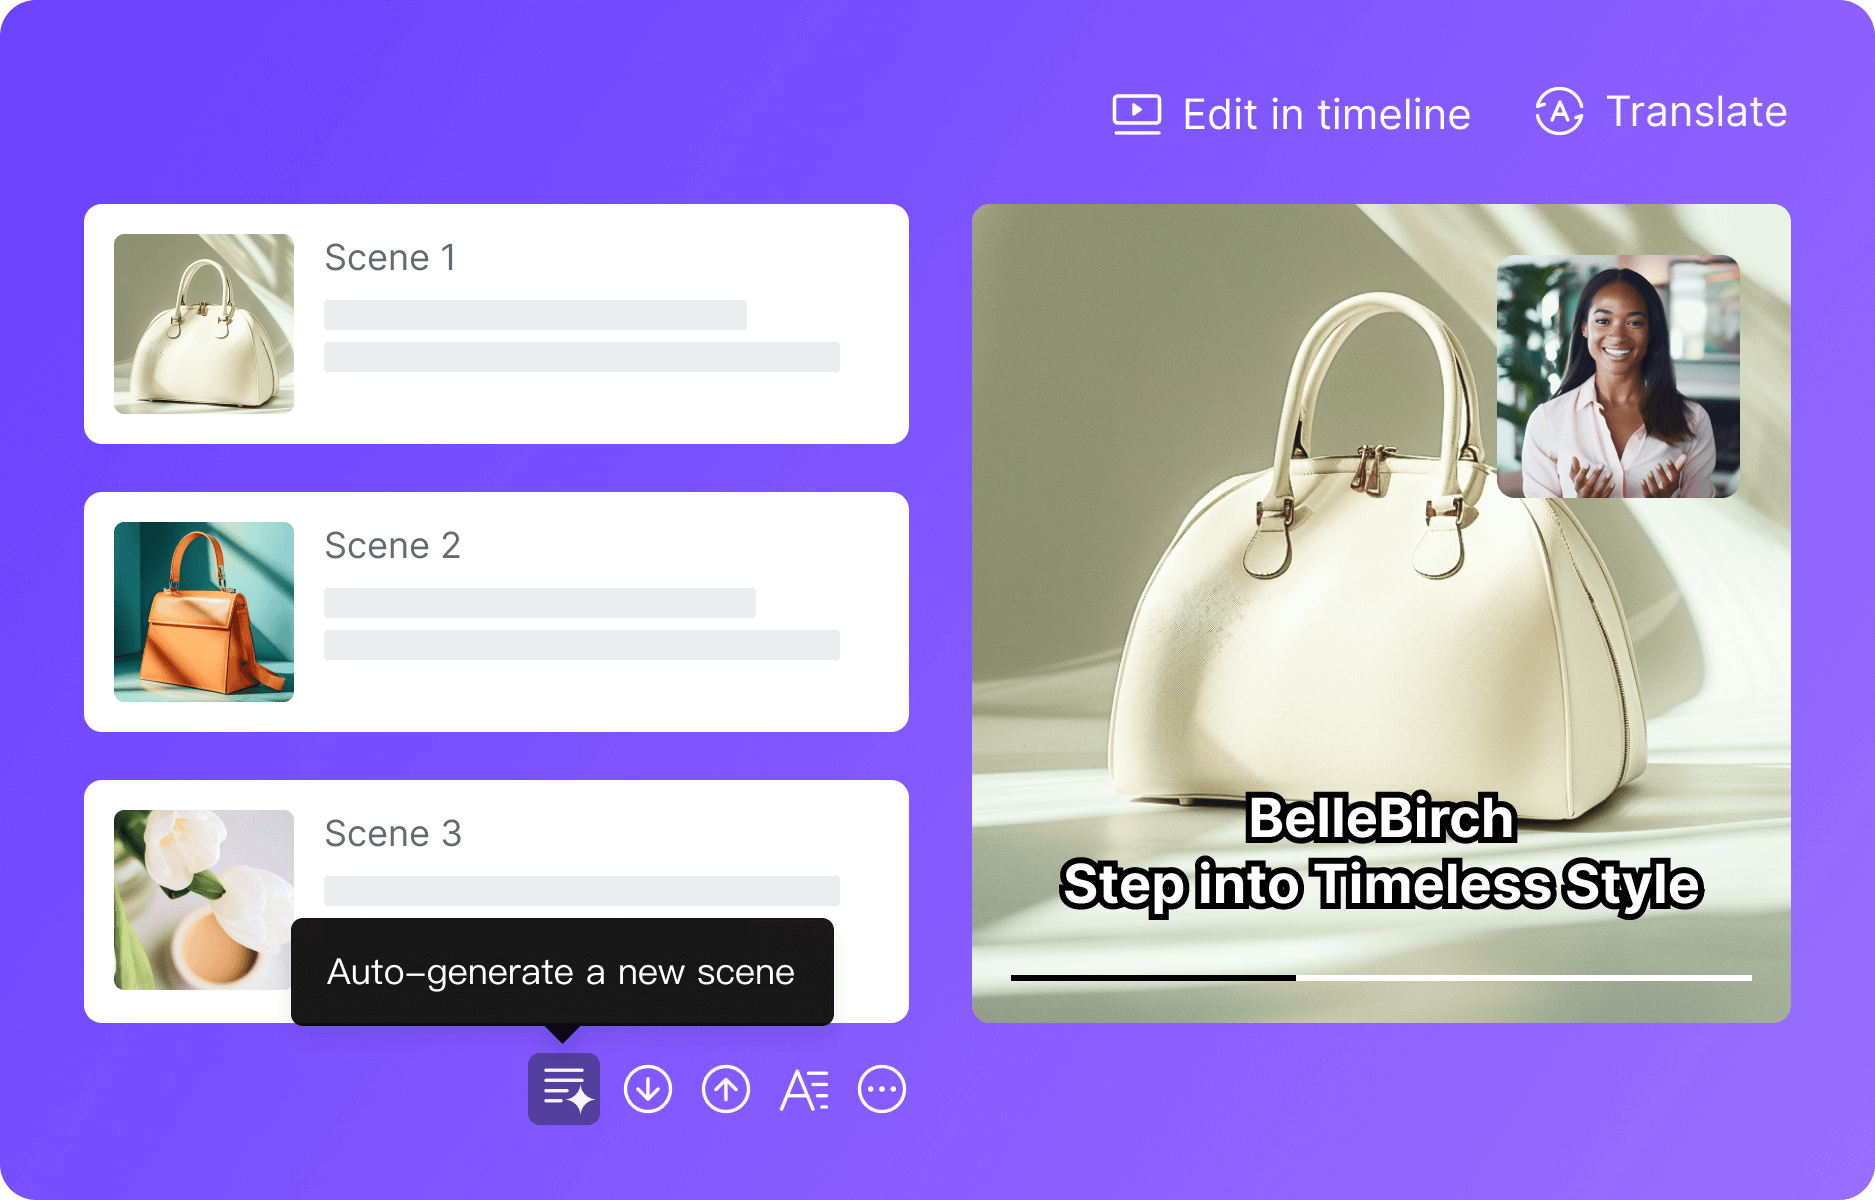Image resolution: width=1875 pixels, height=1200 pixels.
Task: Open the more options ellipsis icon
Action: click(882, 1089)
